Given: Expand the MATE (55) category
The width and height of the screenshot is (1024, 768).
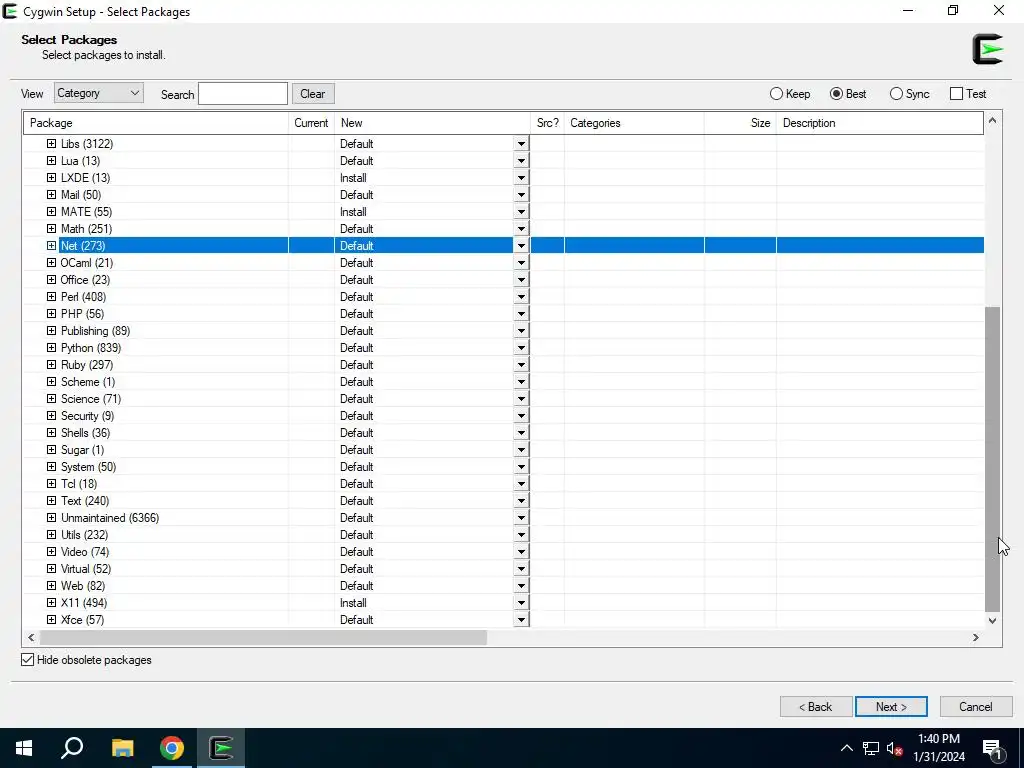Looking at the screenshot, I should pyautogui.click(x=52, y=212).
